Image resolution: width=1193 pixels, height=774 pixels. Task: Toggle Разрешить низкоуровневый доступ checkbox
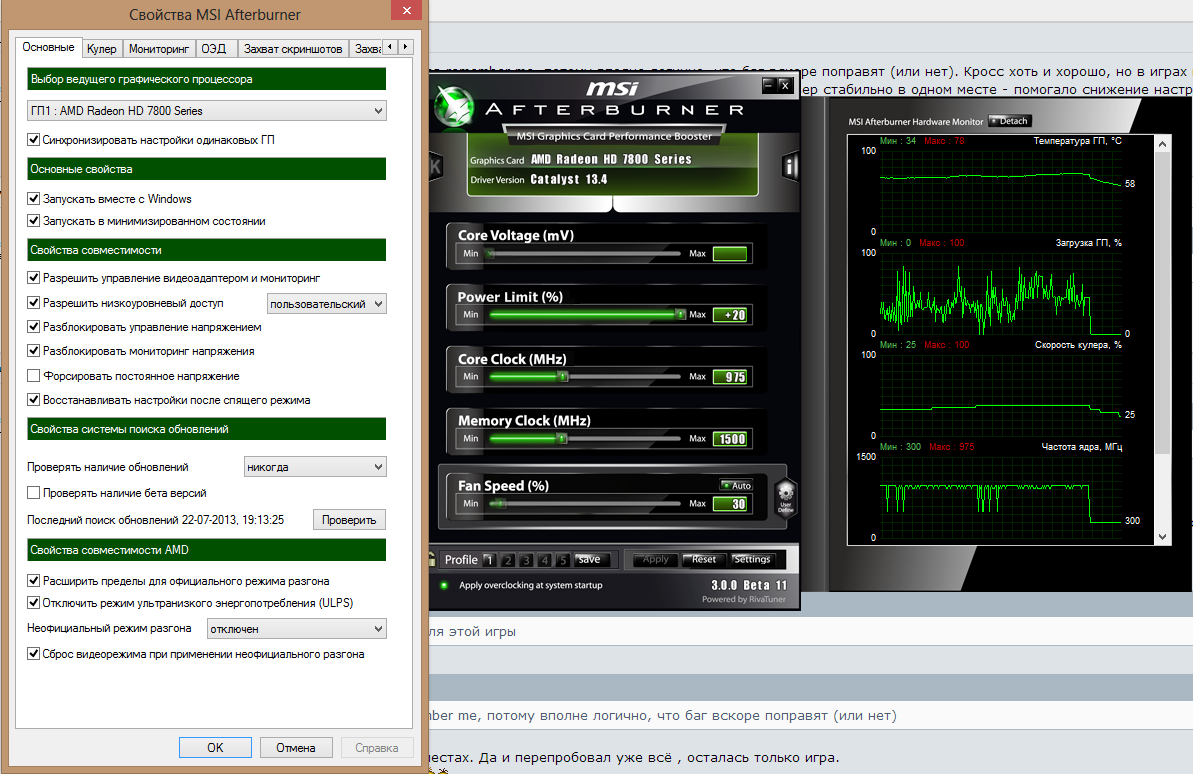[33, 303]
